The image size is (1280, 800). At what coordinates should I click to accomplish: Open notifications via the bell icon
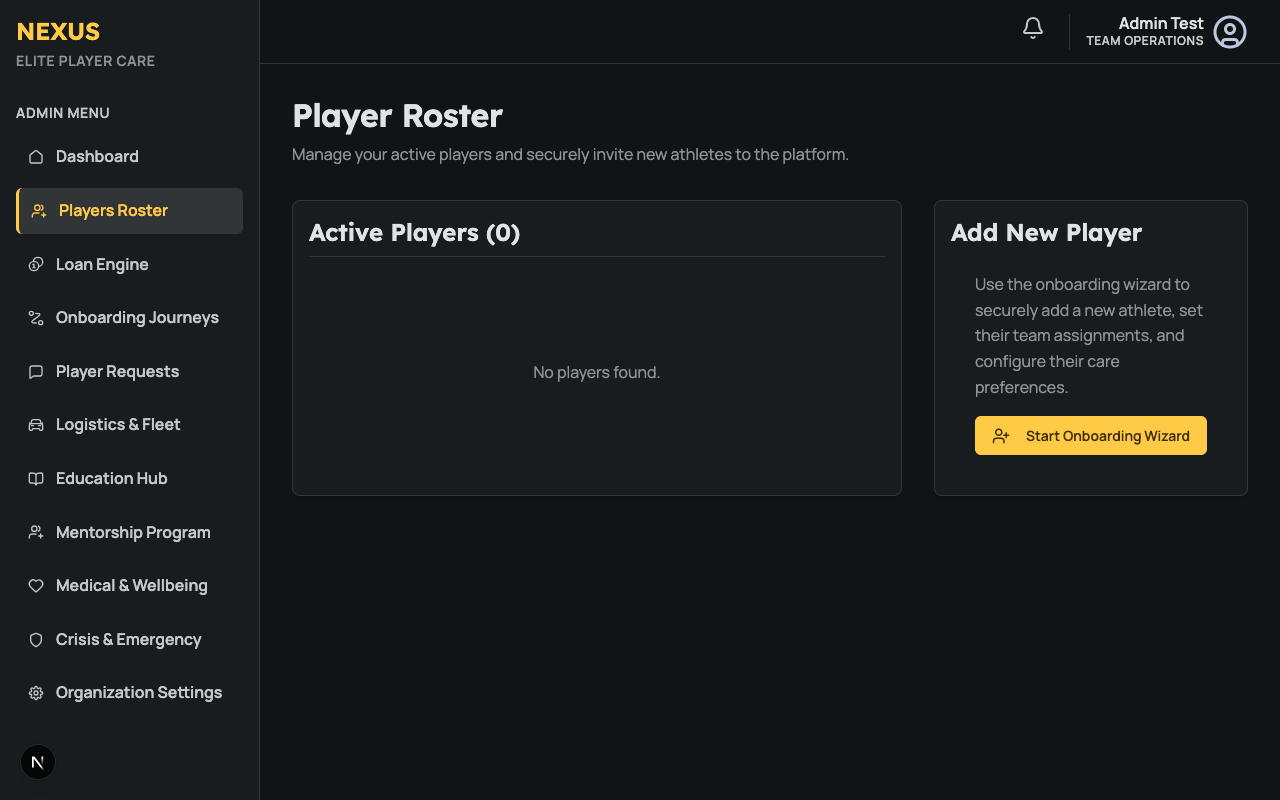(x=1033, y=29)
